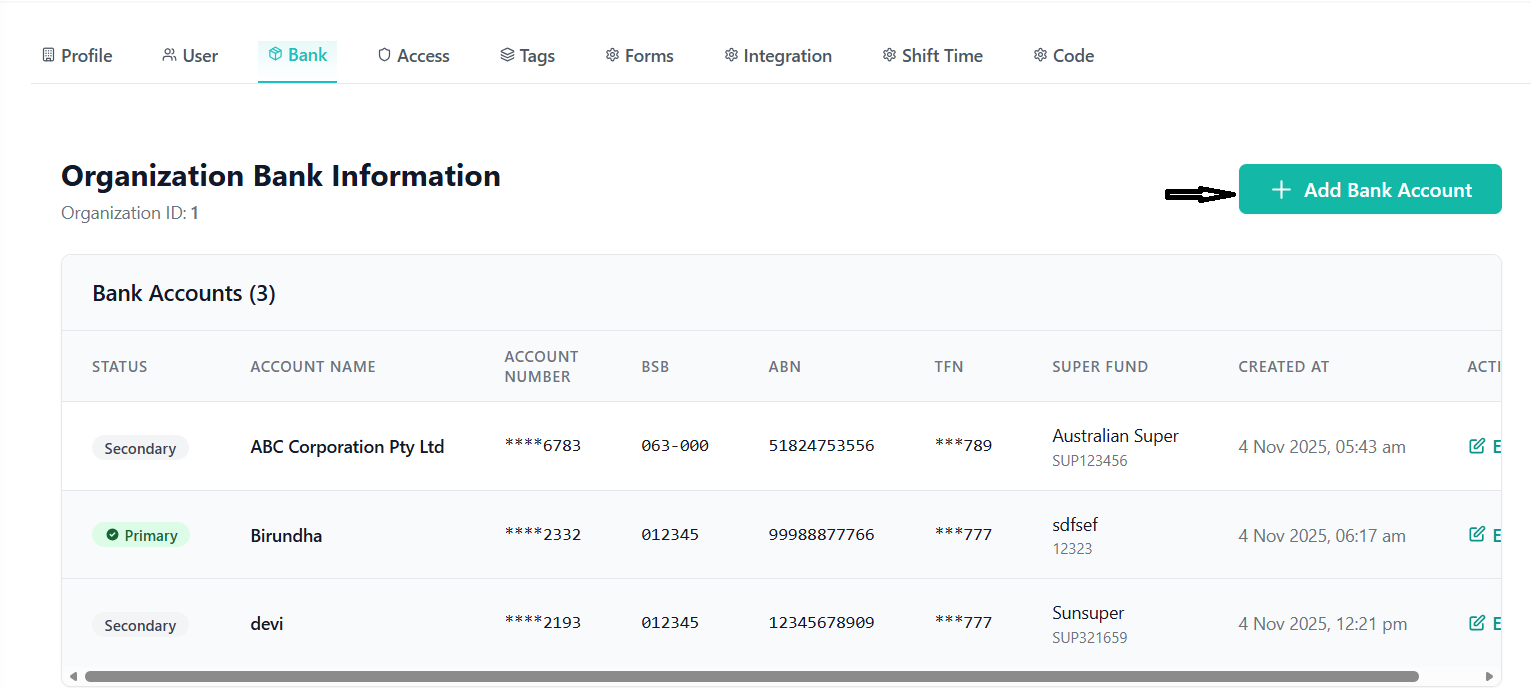
Task: Open the Forms tab
Action: click(639, 56)
